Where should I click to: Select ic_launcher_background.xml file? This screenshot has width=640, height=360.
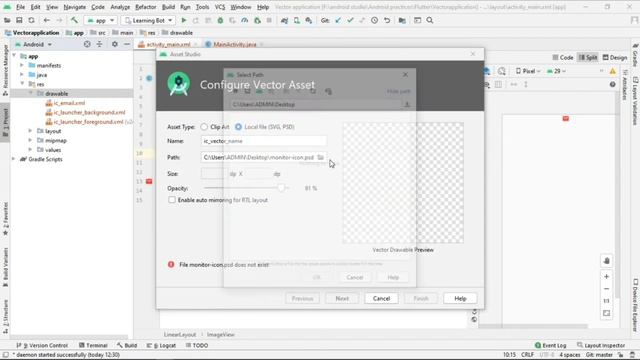[86, 112]
